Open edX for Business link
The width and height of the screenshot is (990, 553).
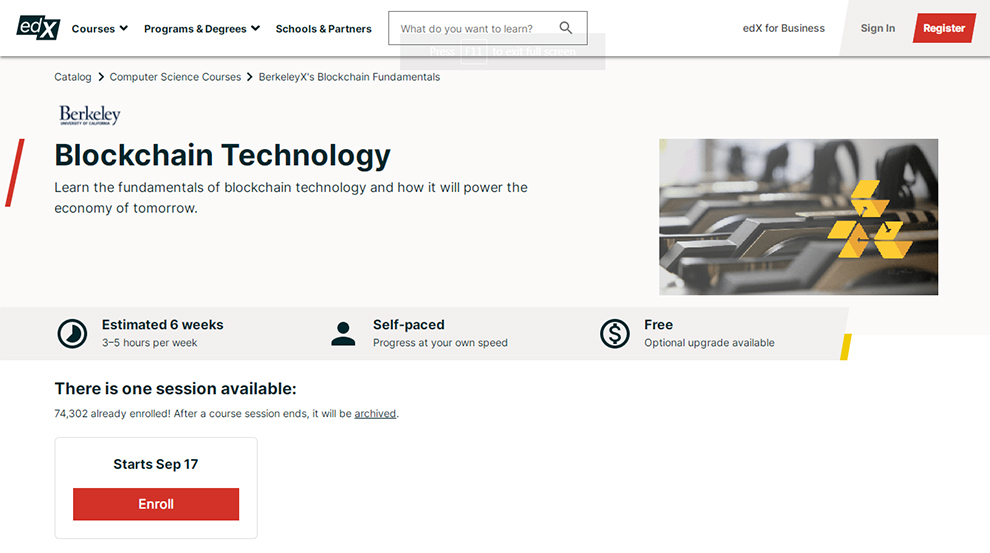[x=784, y=28]
